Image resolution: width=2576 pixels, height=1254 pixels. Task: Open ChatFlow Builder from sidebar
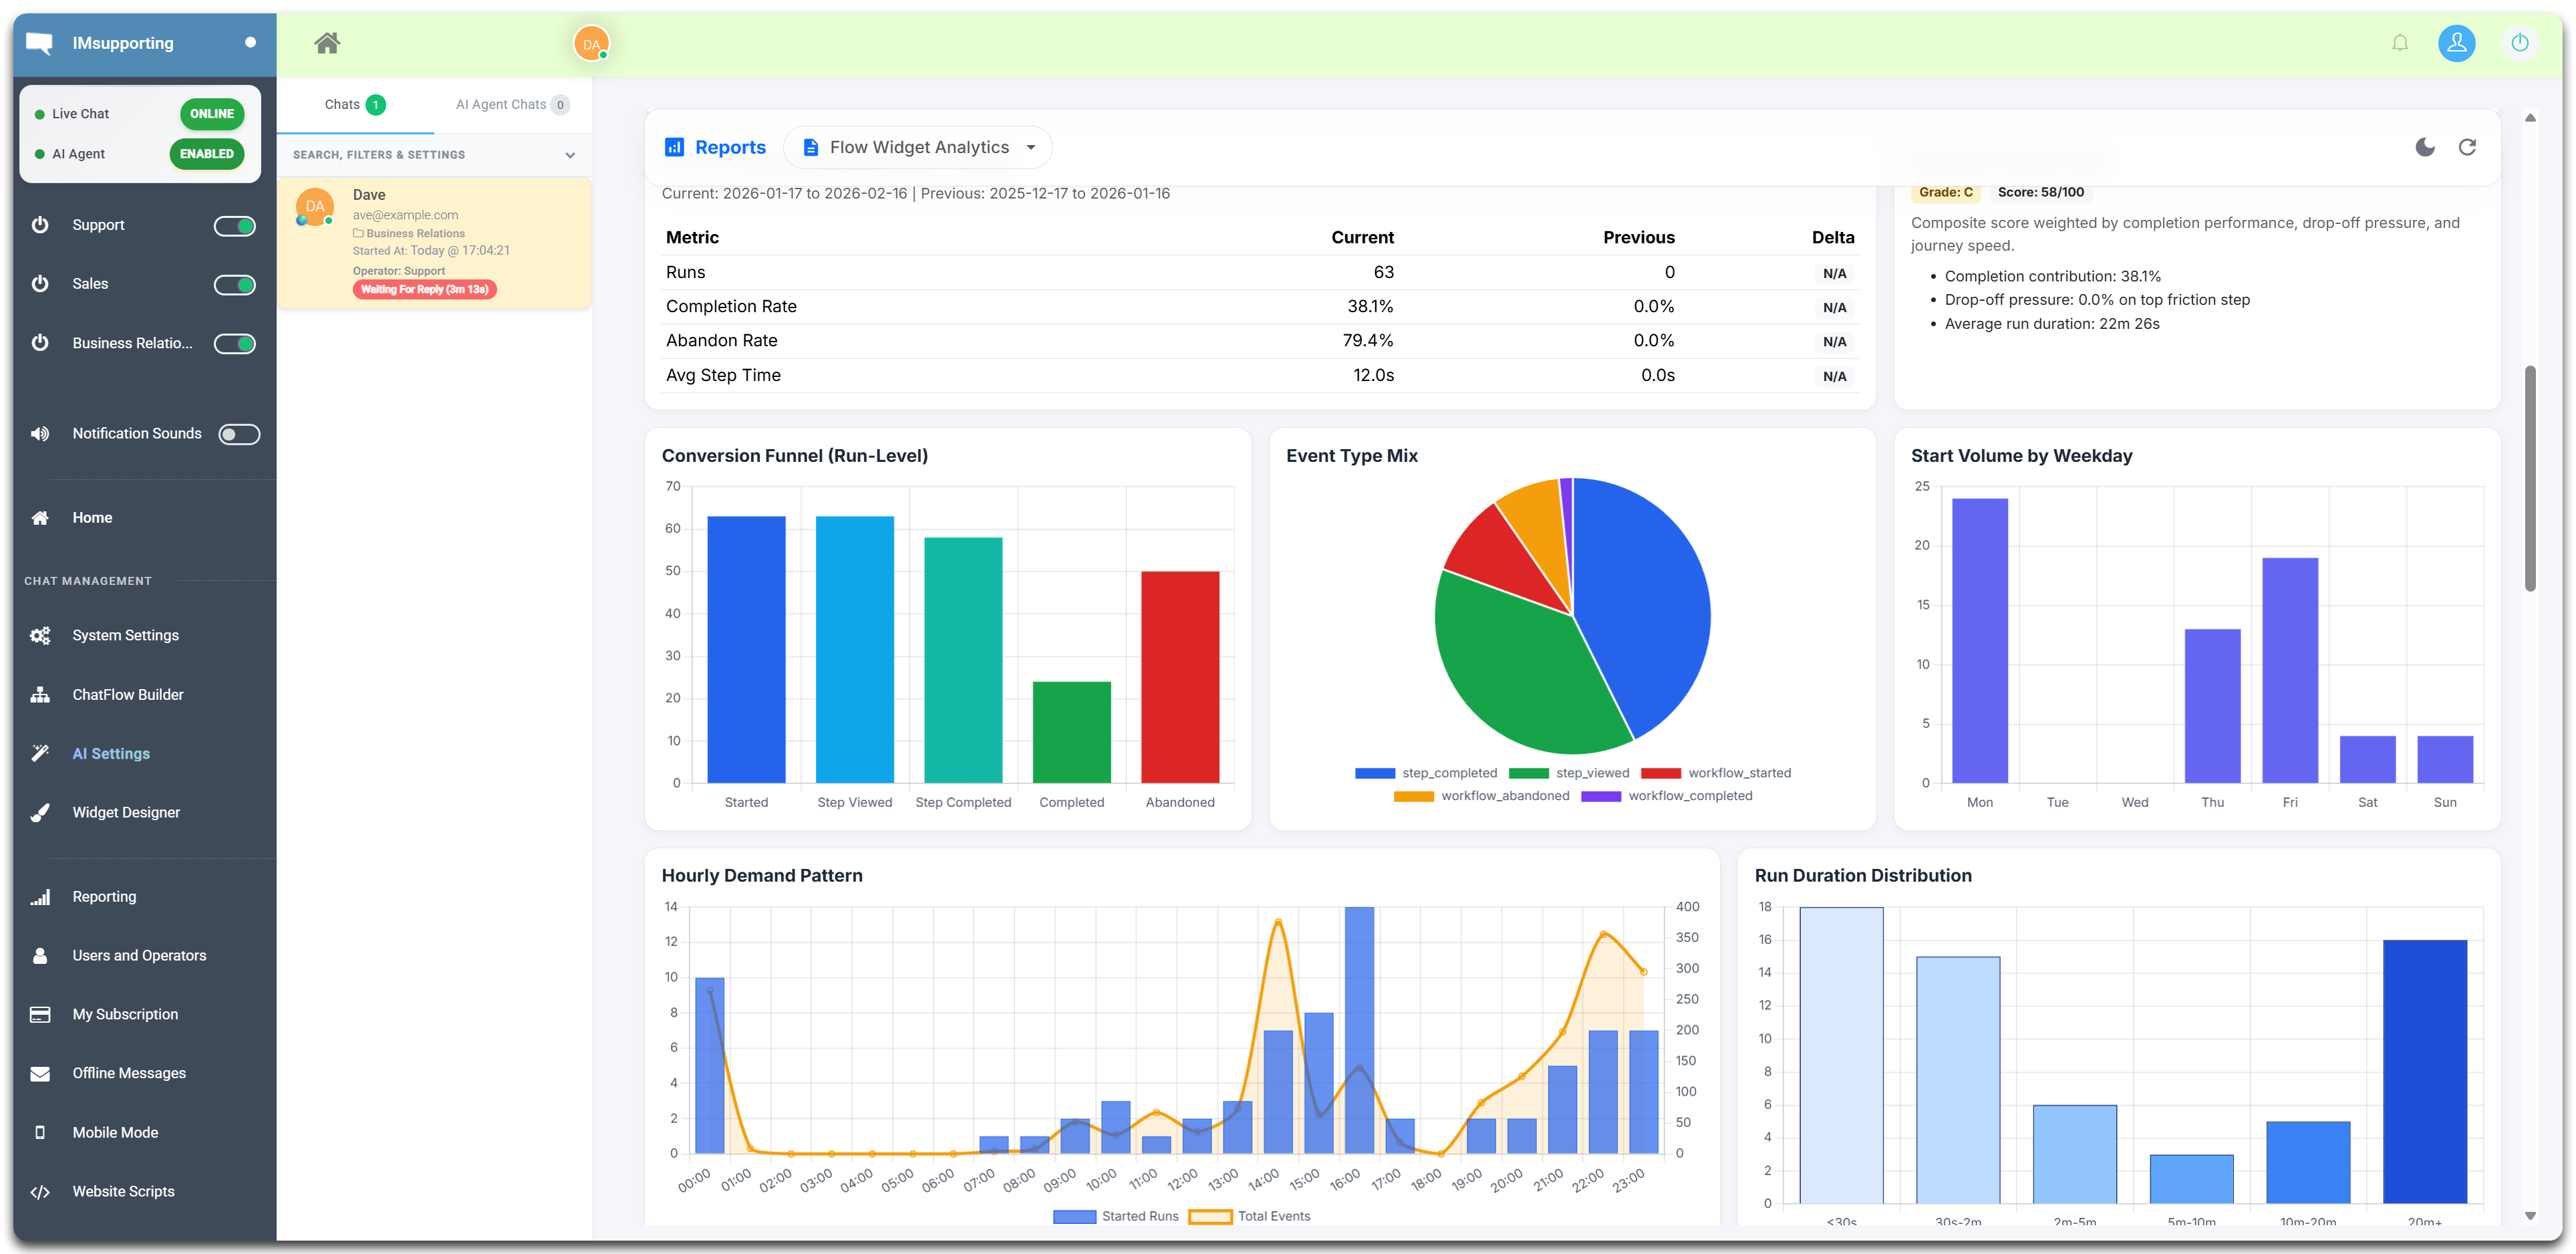point(127,694)
